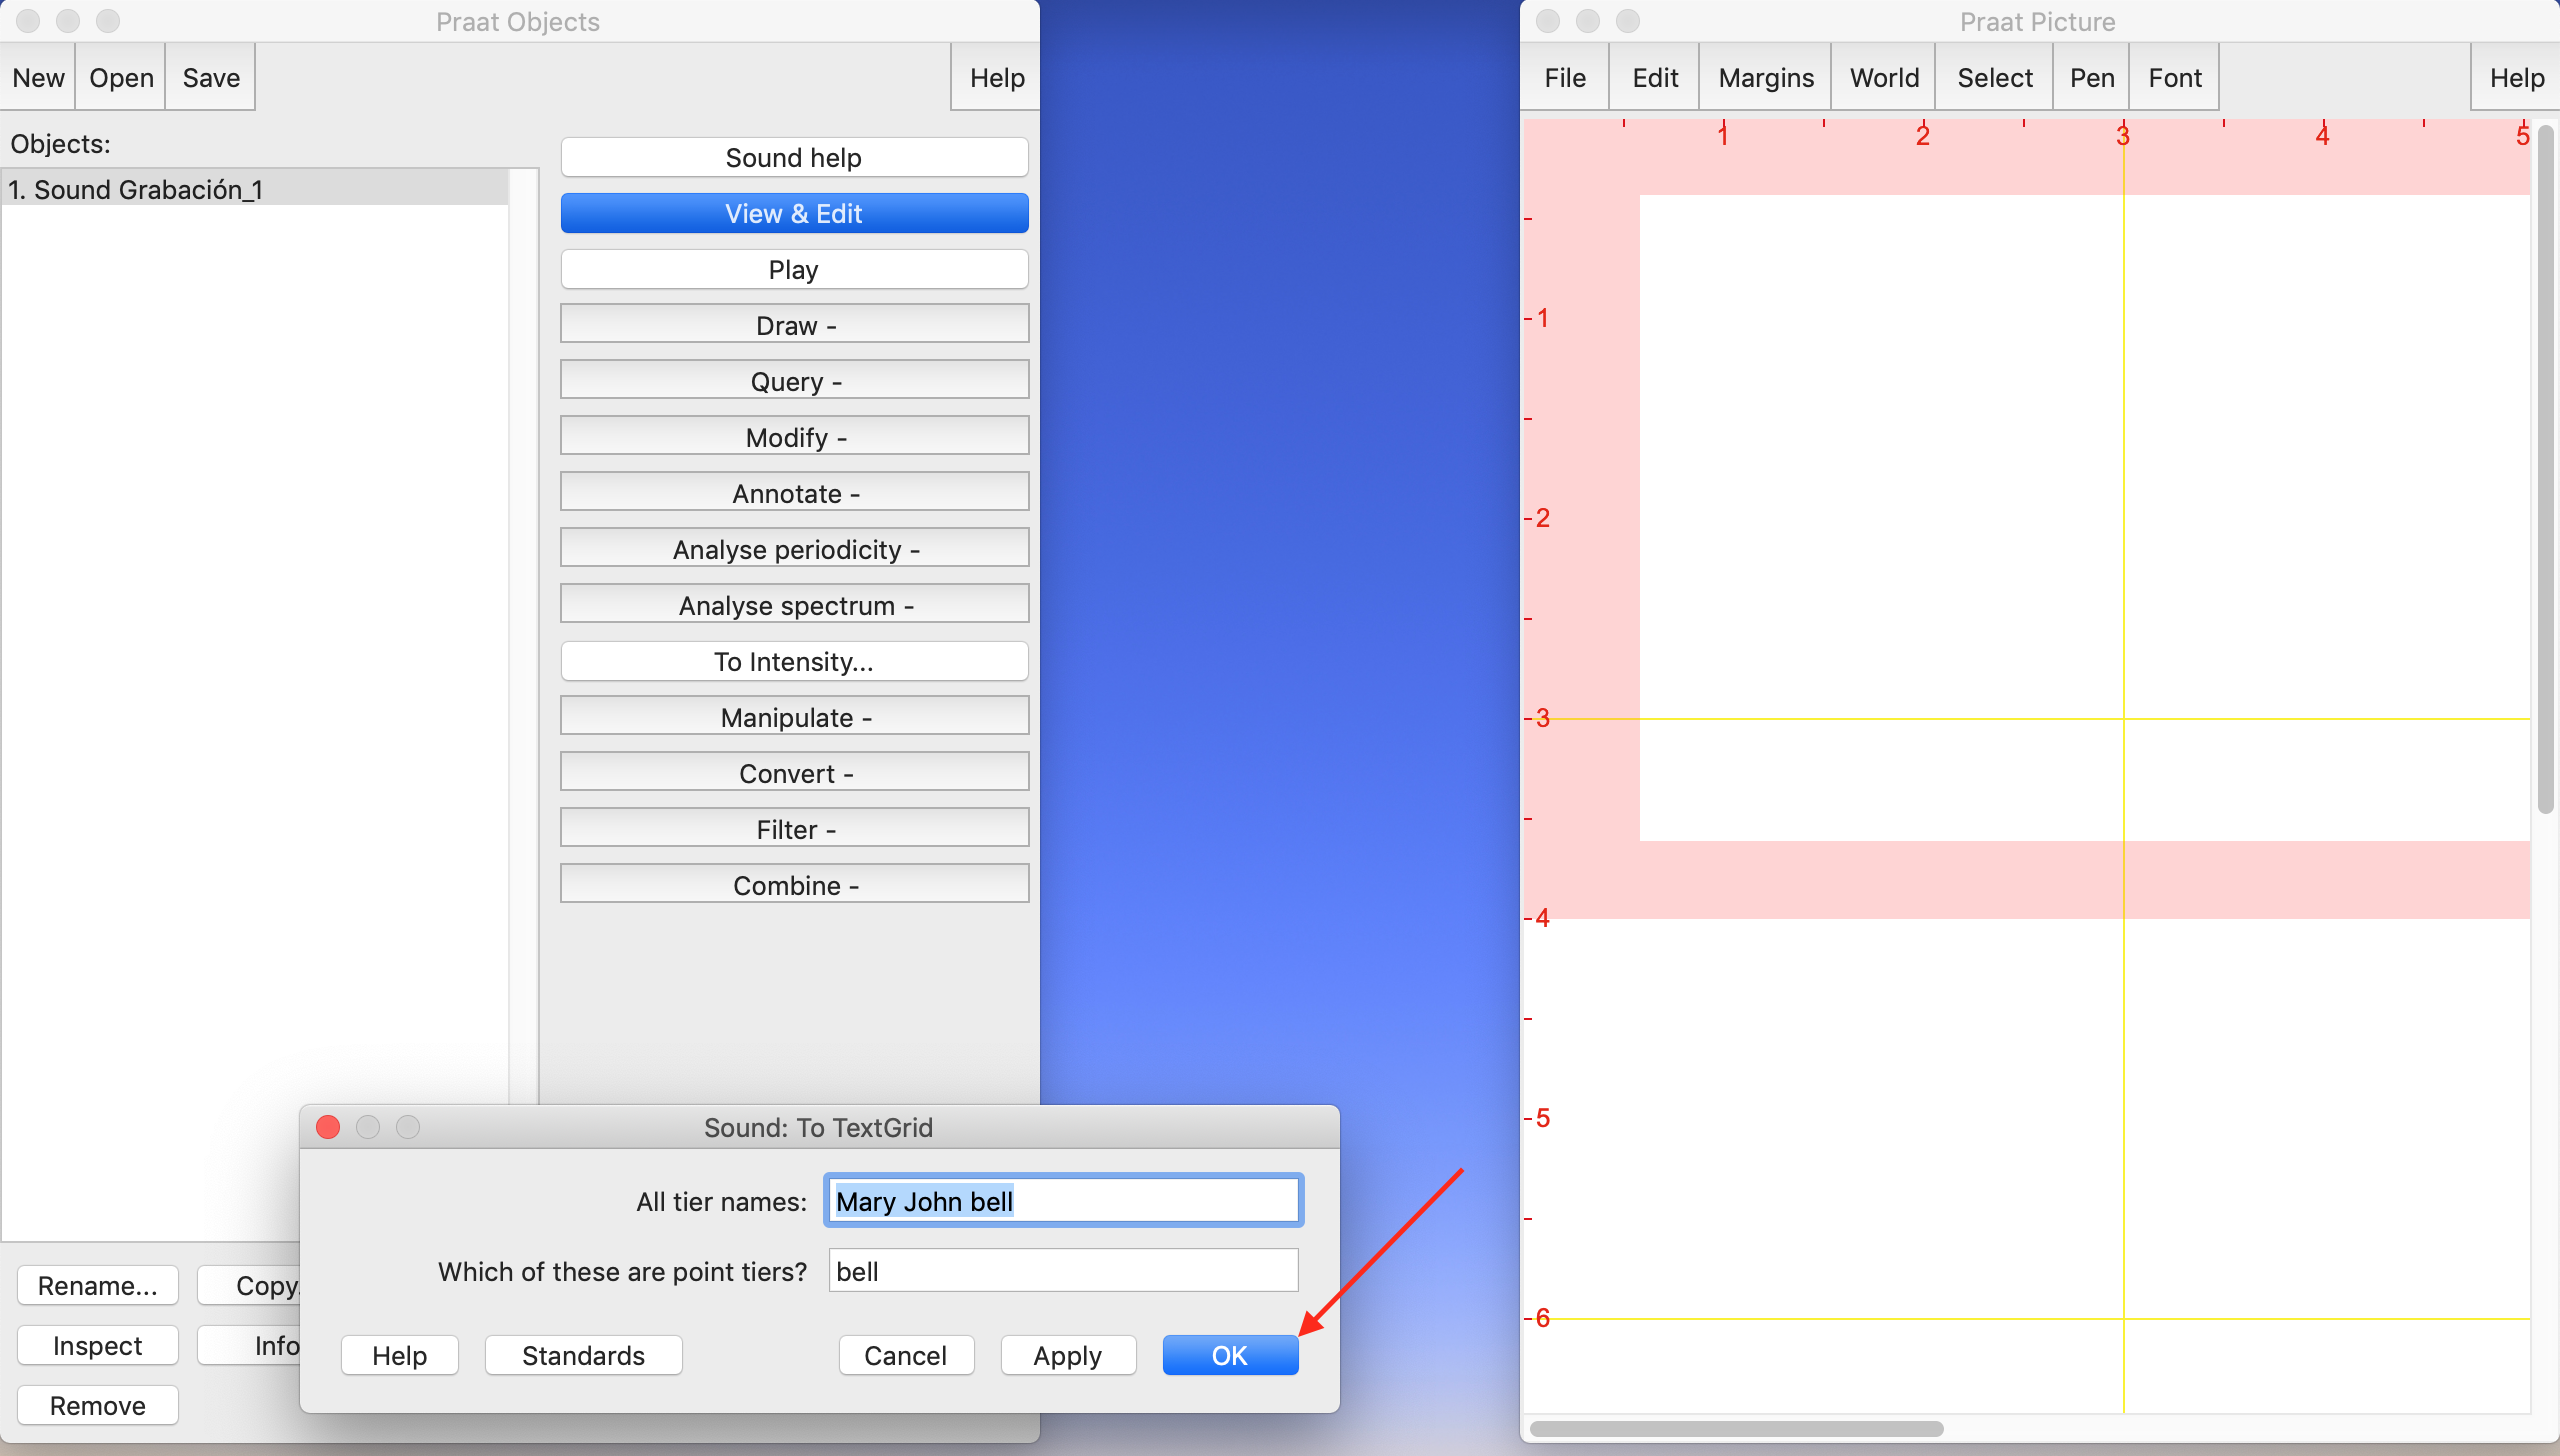2560x1456 pixels.
Task: Open the Convert dropdown button
Action: (x=794, y=773)
